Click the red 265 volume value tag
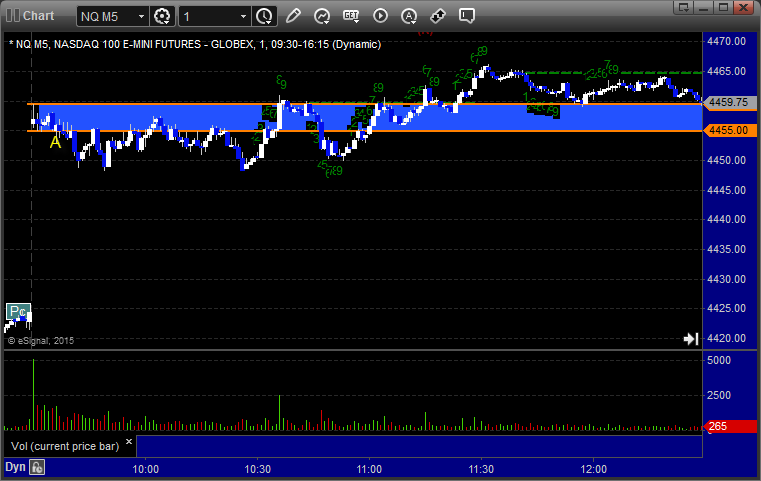 pyautogui.click(x=730, y=426)
